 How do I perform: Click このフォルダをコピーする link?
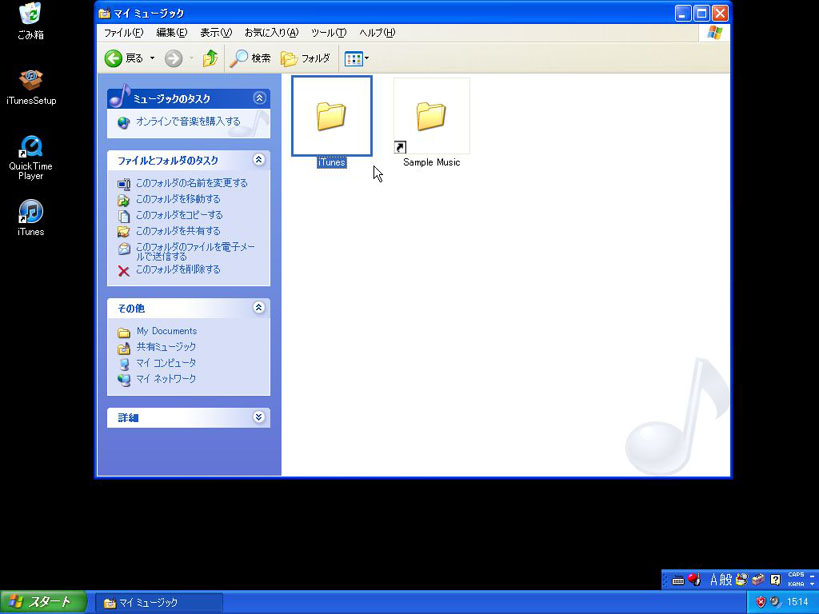coord(179,215)
